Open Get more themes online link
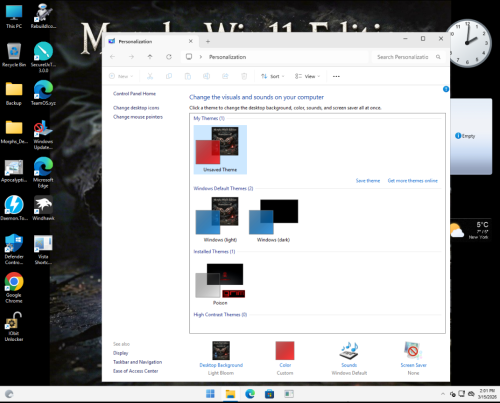Viewport: 500px width, 403px height. (413, 181)
